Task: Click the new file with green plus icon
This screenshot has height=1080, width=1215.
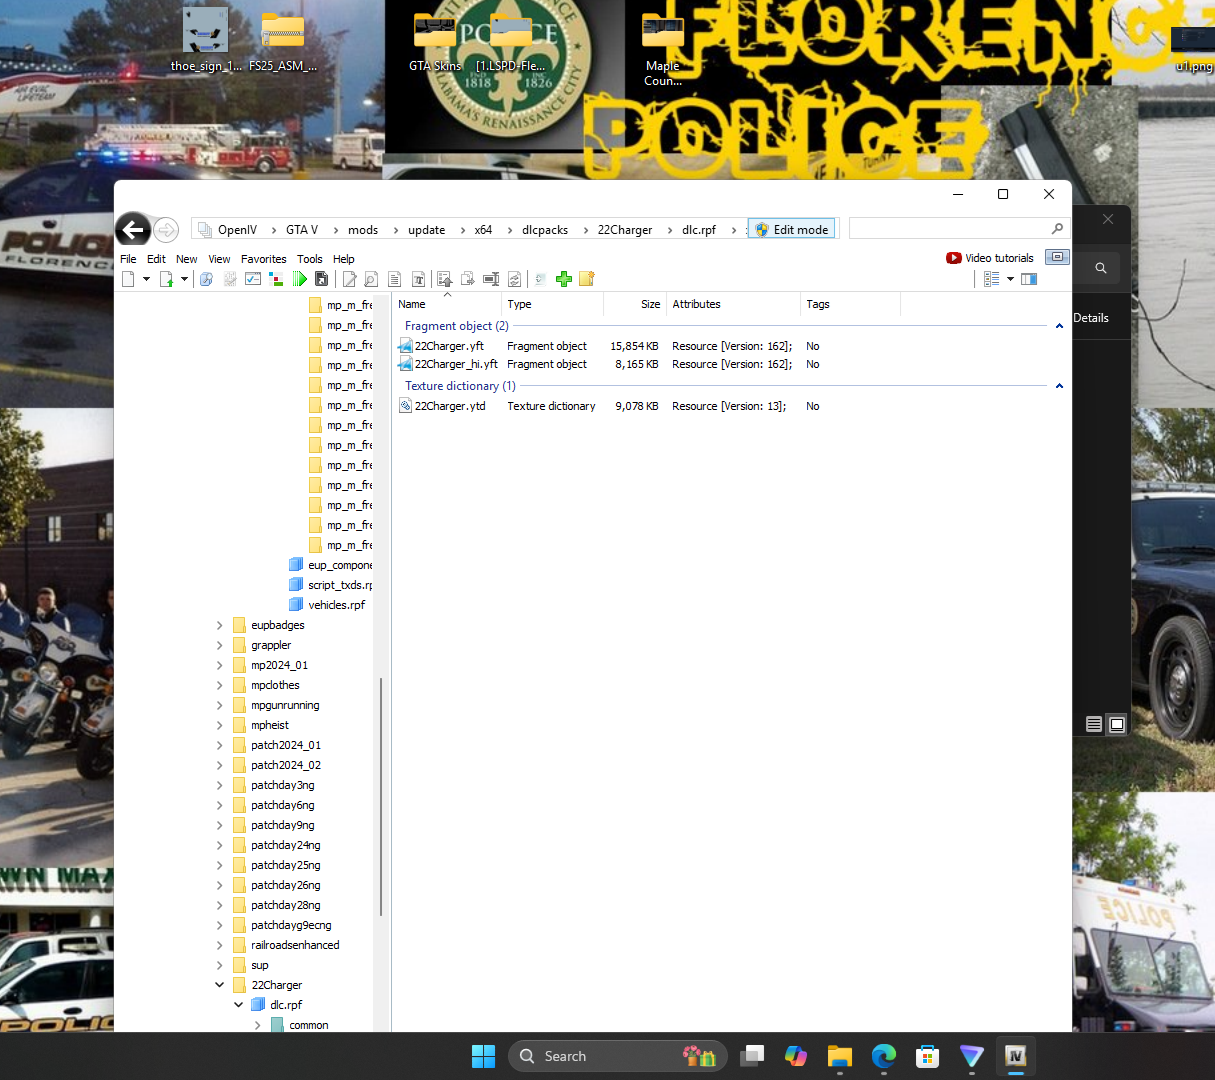Action: (166, 279)
